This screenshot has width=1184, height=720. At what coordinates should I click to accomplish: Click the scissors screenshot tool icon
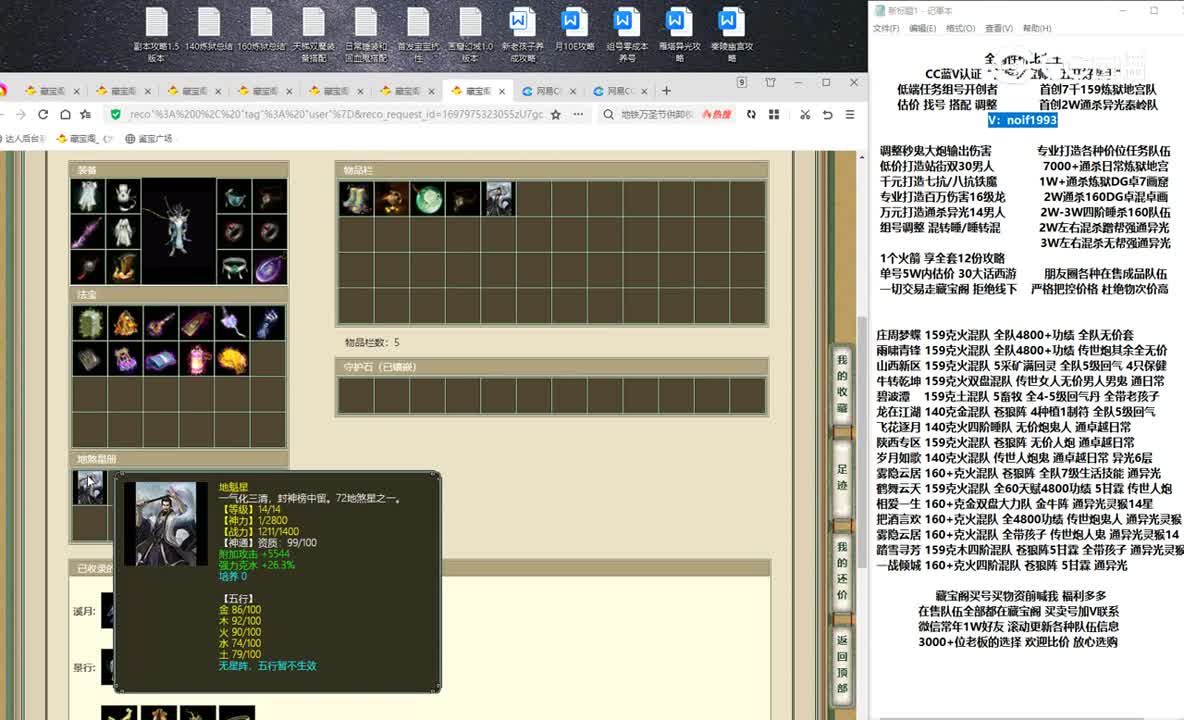pos(805,115)
